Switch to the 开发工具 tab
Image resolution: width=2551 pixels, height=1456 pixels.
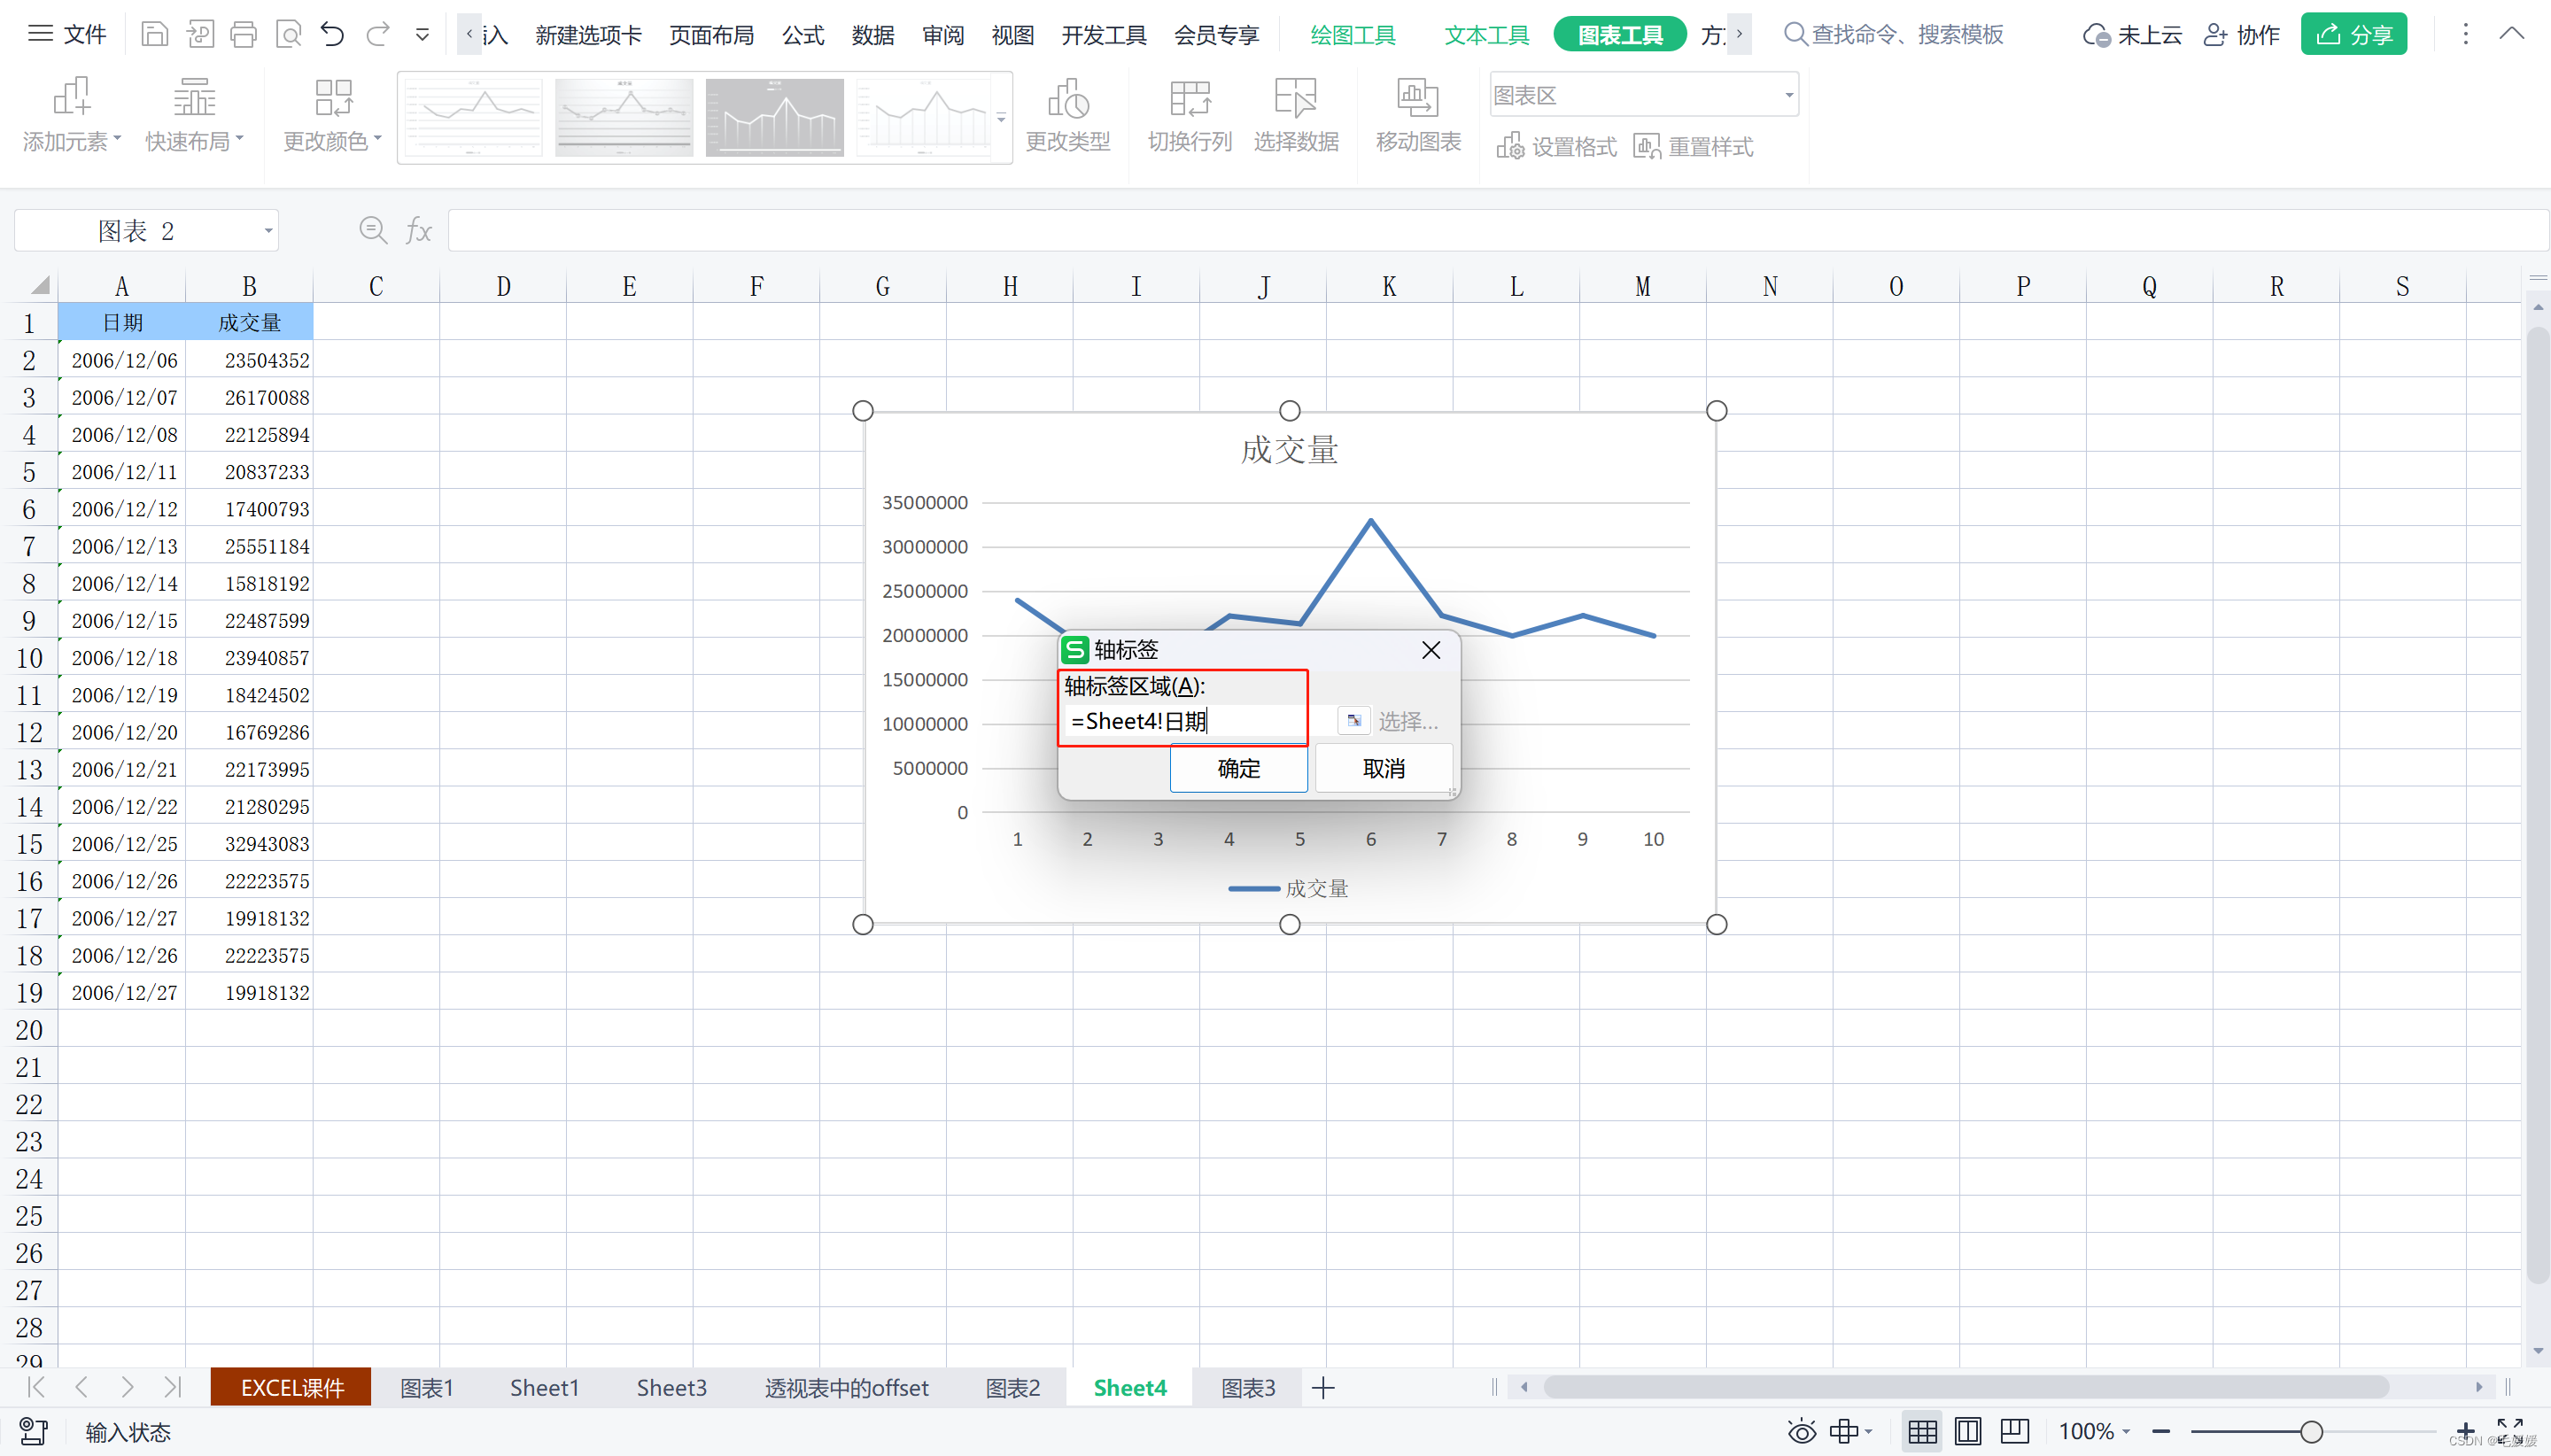tap(1104, 35)
